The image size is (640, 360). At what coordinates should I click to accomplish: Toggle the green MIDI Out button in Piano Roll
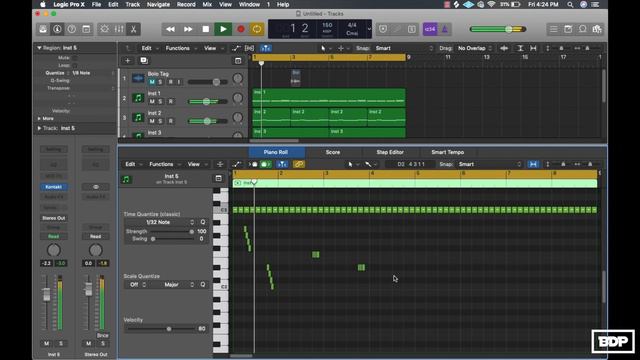tap(266, 164)
